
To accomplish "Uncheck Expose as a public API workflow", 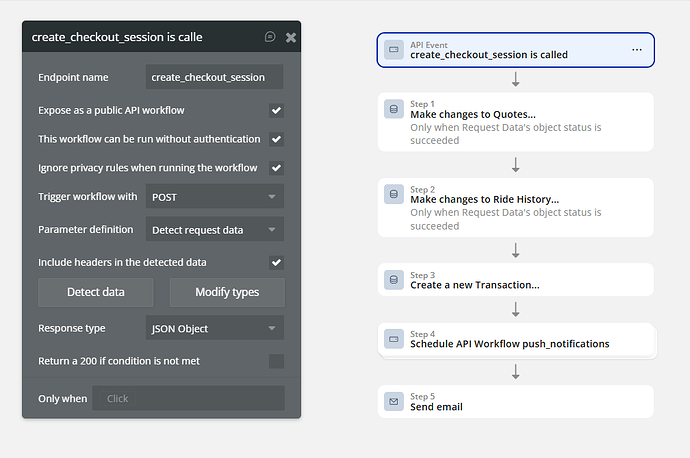I will coord(276,110).
